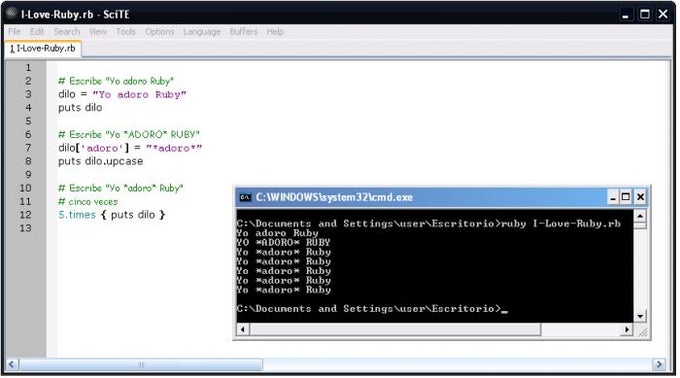Click the string "*adoro*" on line 7
The height and width of the screenshot is (378, 680).
pyautogui.click(x=174, y=148)
